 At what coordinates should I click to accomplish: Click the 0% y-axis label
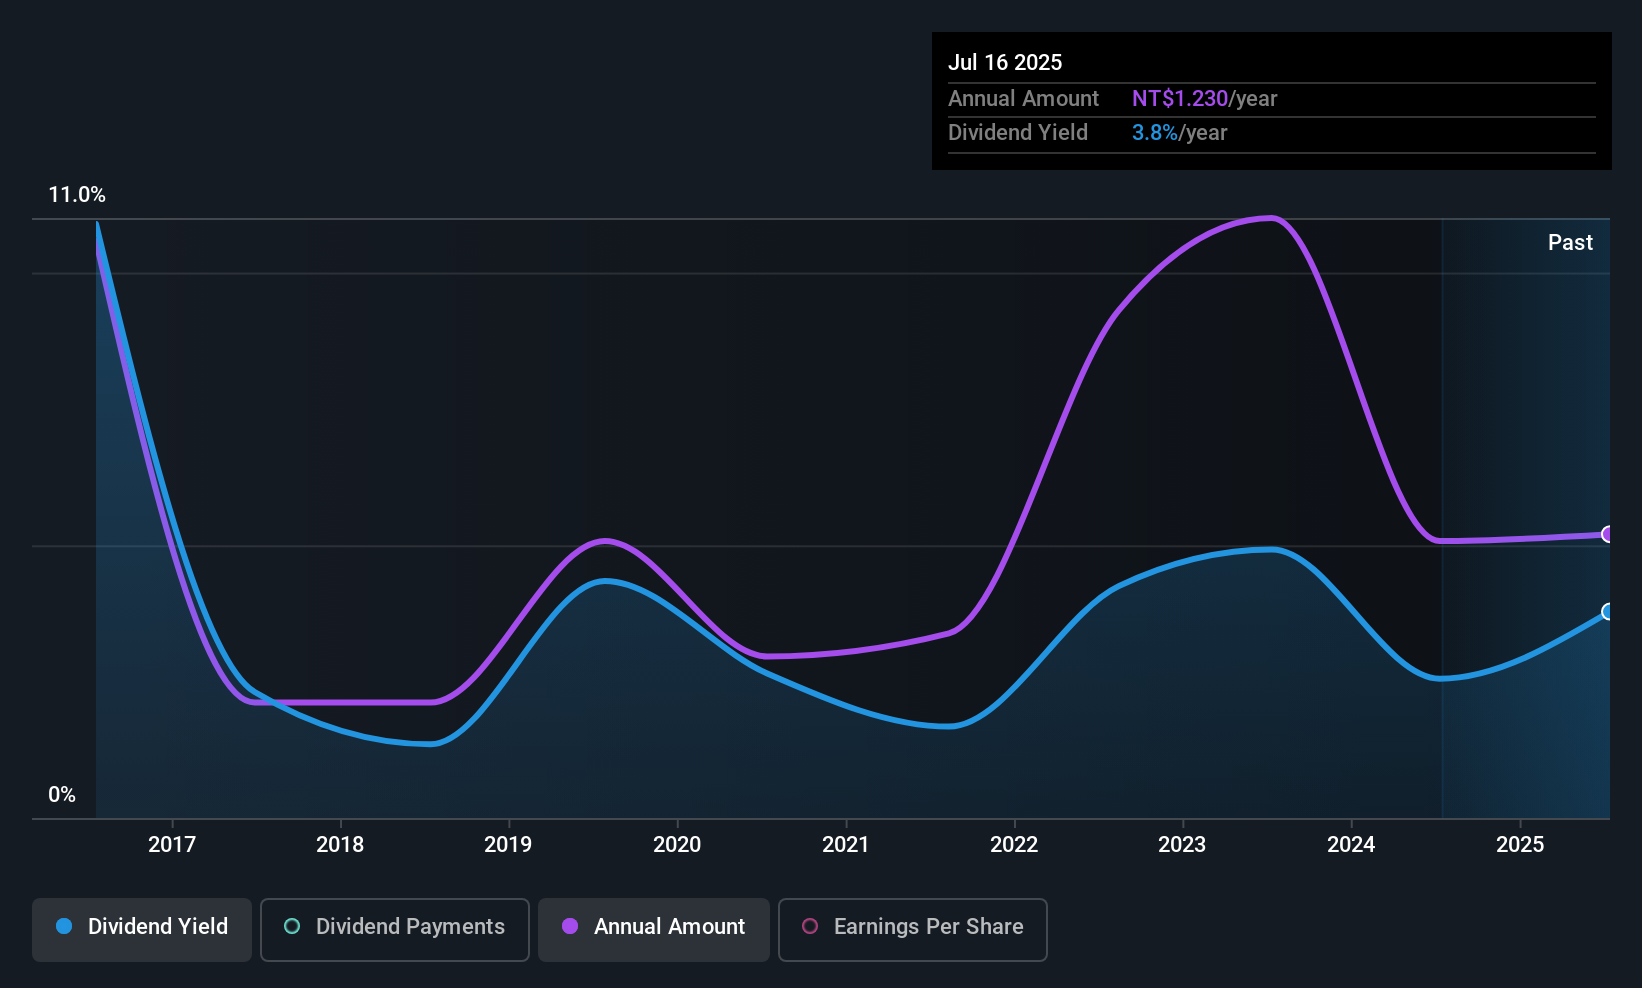62,795
